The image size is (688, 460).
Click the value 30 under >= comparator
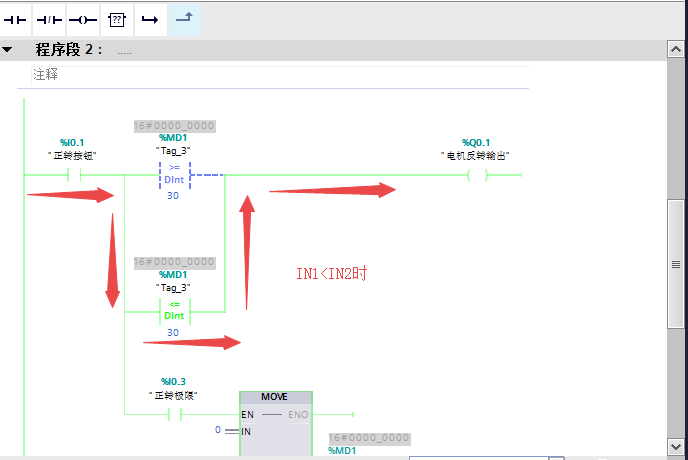click(173, 196)
